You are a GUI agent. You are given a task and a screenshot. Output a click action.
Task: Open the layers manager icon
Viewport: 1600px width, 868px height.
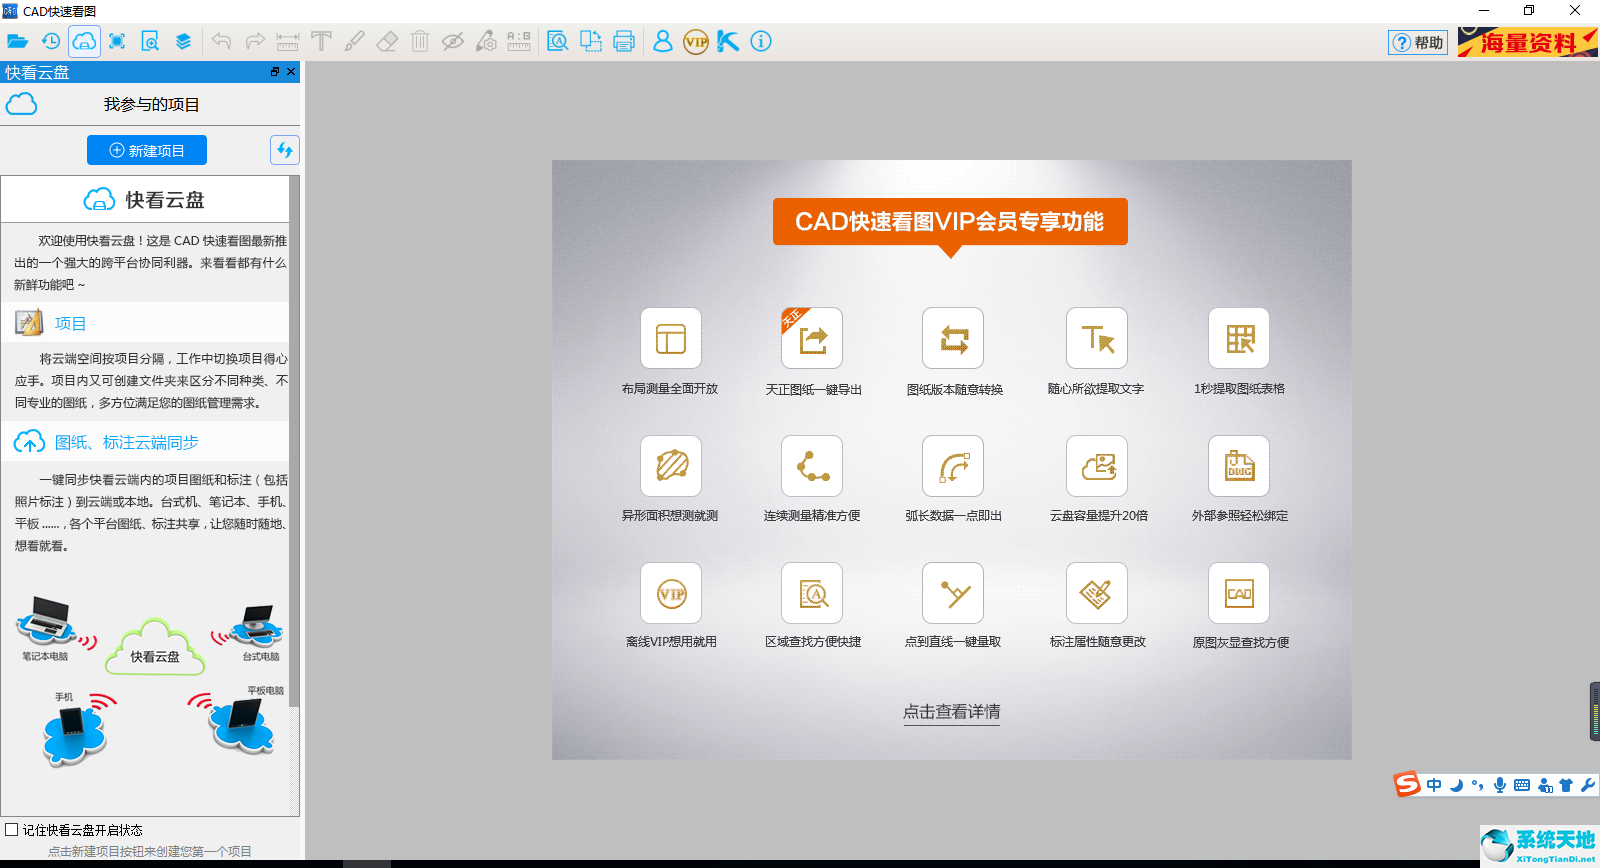coord(183,42)
